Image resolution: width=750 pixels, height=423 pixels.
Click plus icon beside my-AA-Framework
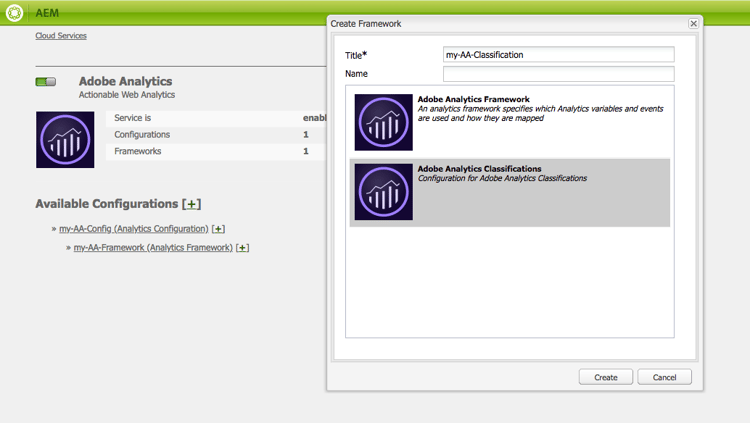(x=243, y=248)
